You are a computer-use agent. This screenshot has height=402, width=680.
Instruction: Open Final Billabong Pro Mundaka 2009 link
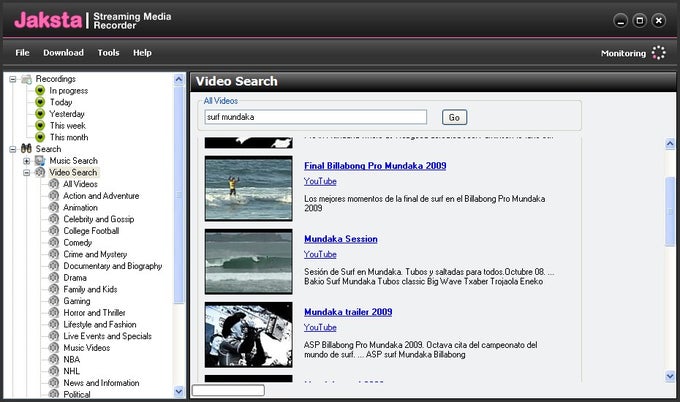[x=375, y=166]
